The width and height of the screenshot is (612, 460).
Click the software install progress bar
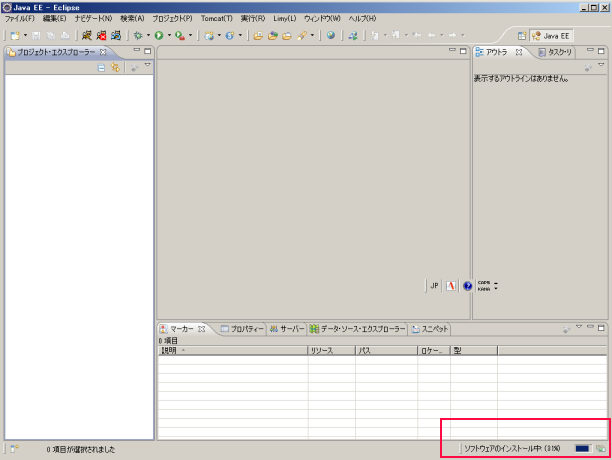point(582,449)
